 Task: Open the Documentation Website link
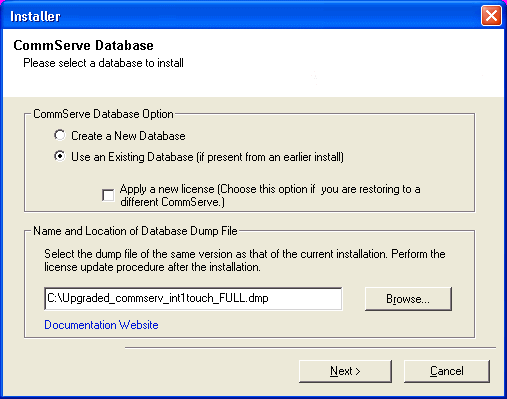101,325
